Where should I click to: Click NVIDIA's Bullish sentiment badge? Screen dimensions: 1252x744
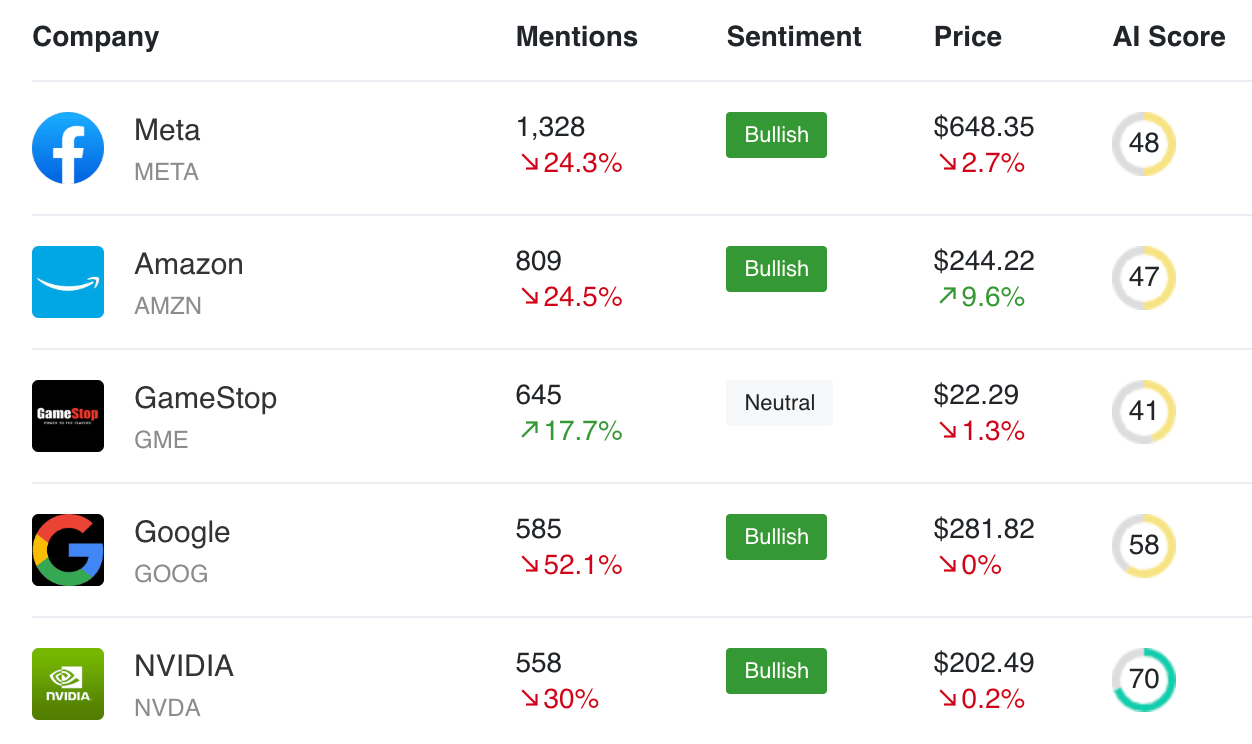point(776,671)
